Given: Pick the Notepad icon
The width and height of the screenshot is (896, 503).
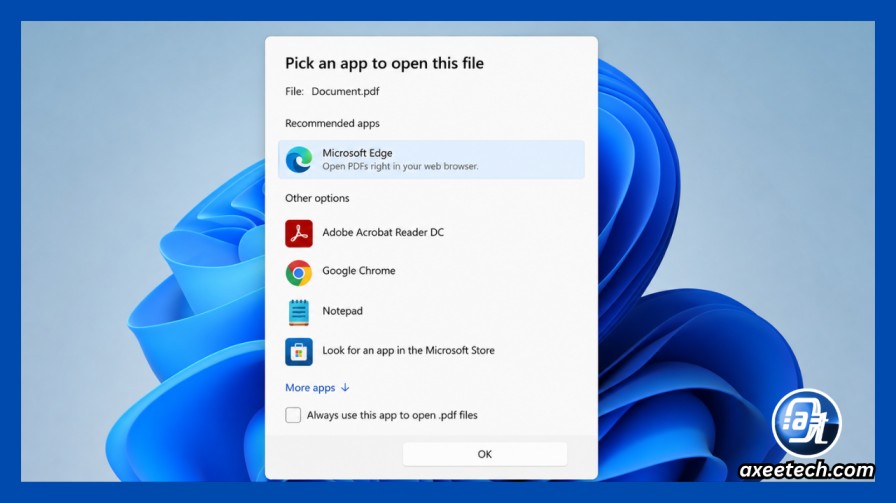Looking at the screenshot, I should (x=299, y=312).
